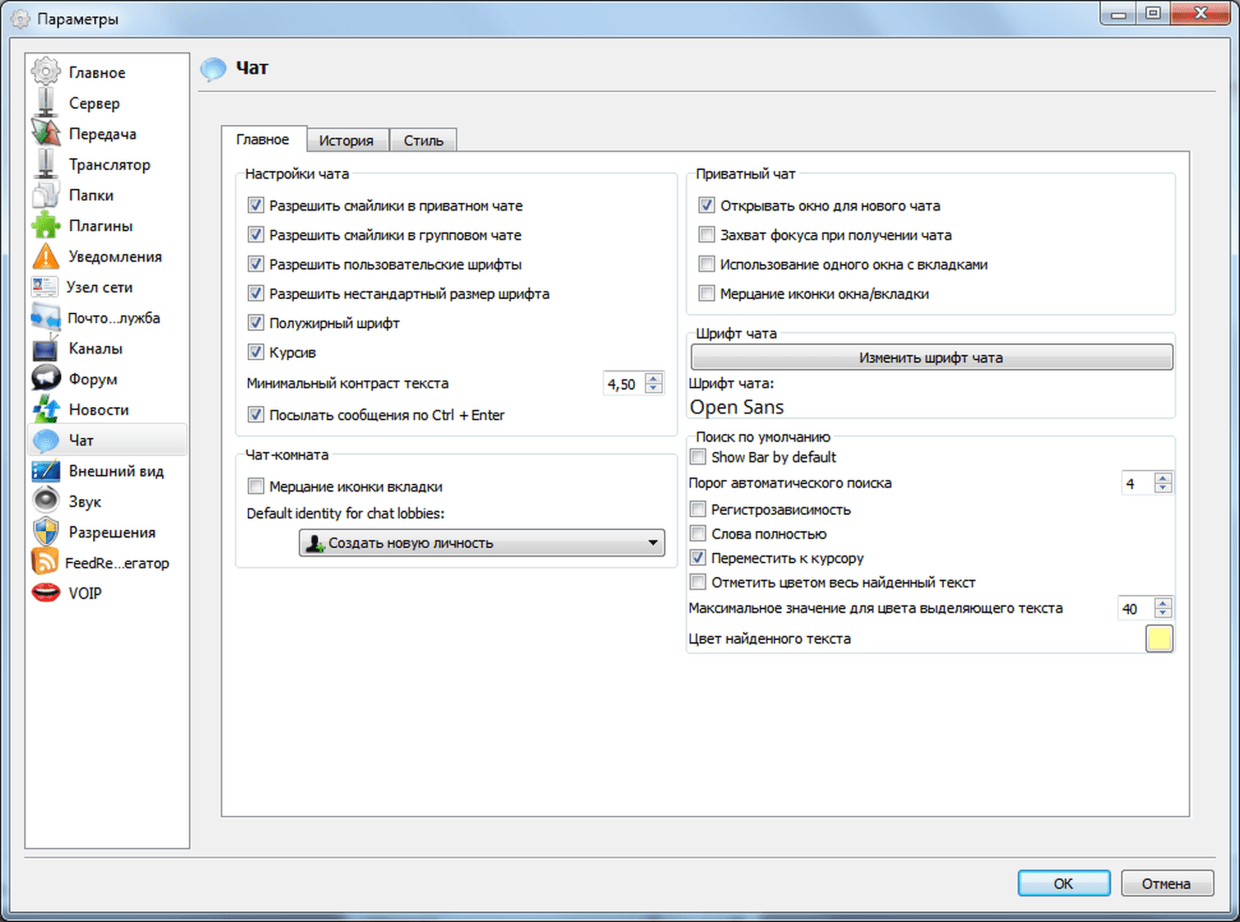Click the Уведомления warning icon
The height and width of the screenshot is (922, 1240).
coord(46,257)
